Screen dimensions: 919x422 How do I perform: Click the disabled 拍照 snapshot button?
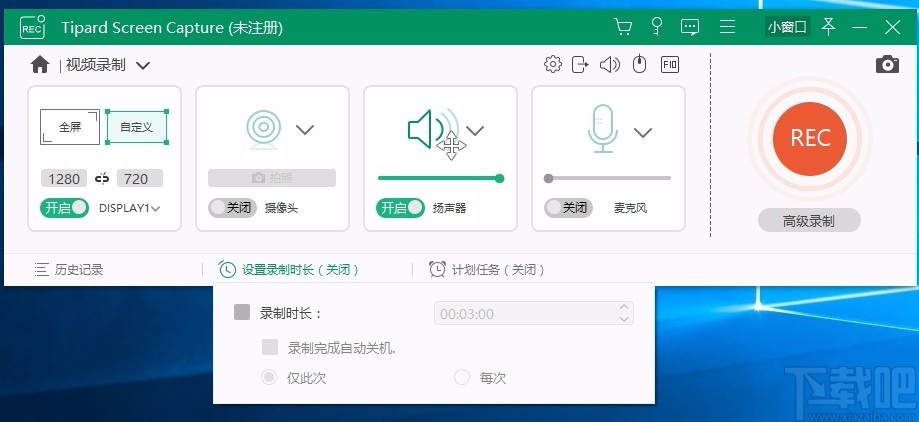click(x=272, y=178)
